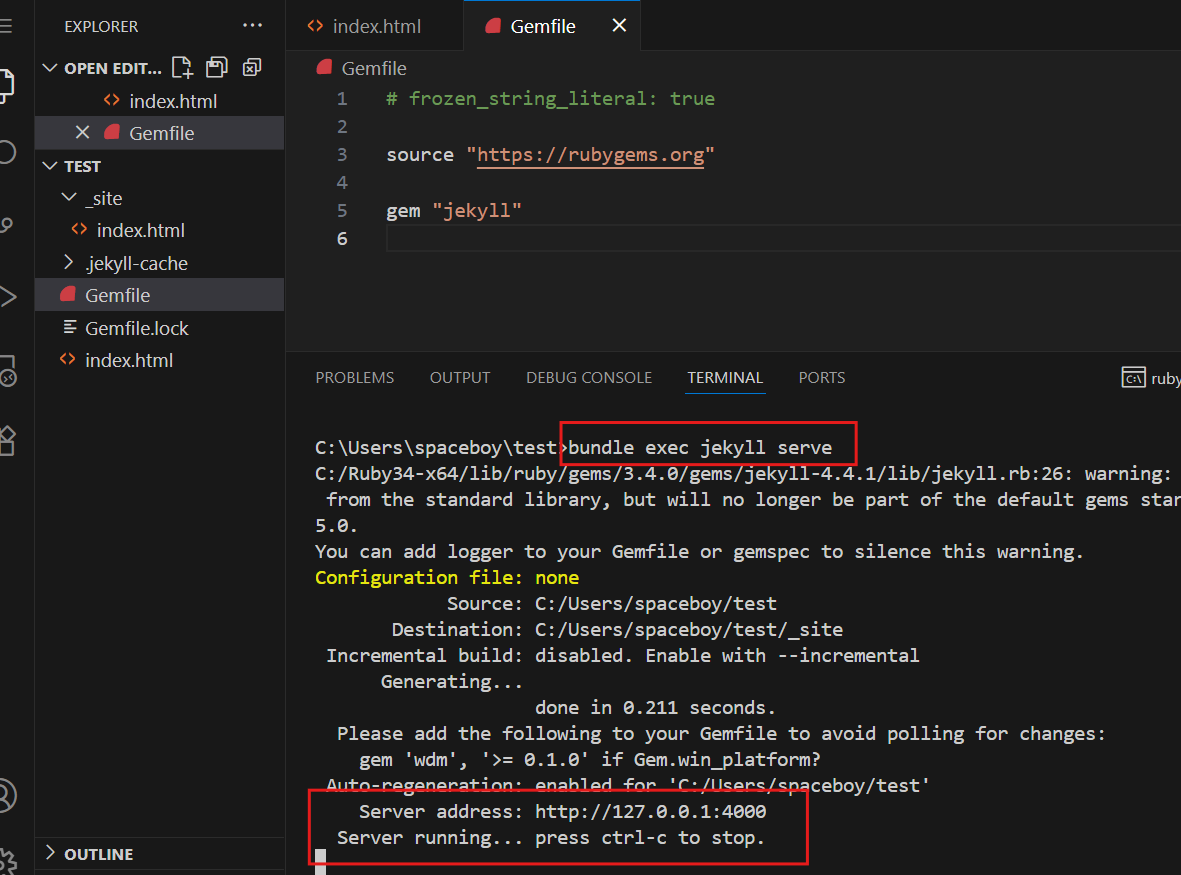This screenshot has width=1181, height=875.
Task: Open index.html inside the _site folder
Action: point(160,230)
